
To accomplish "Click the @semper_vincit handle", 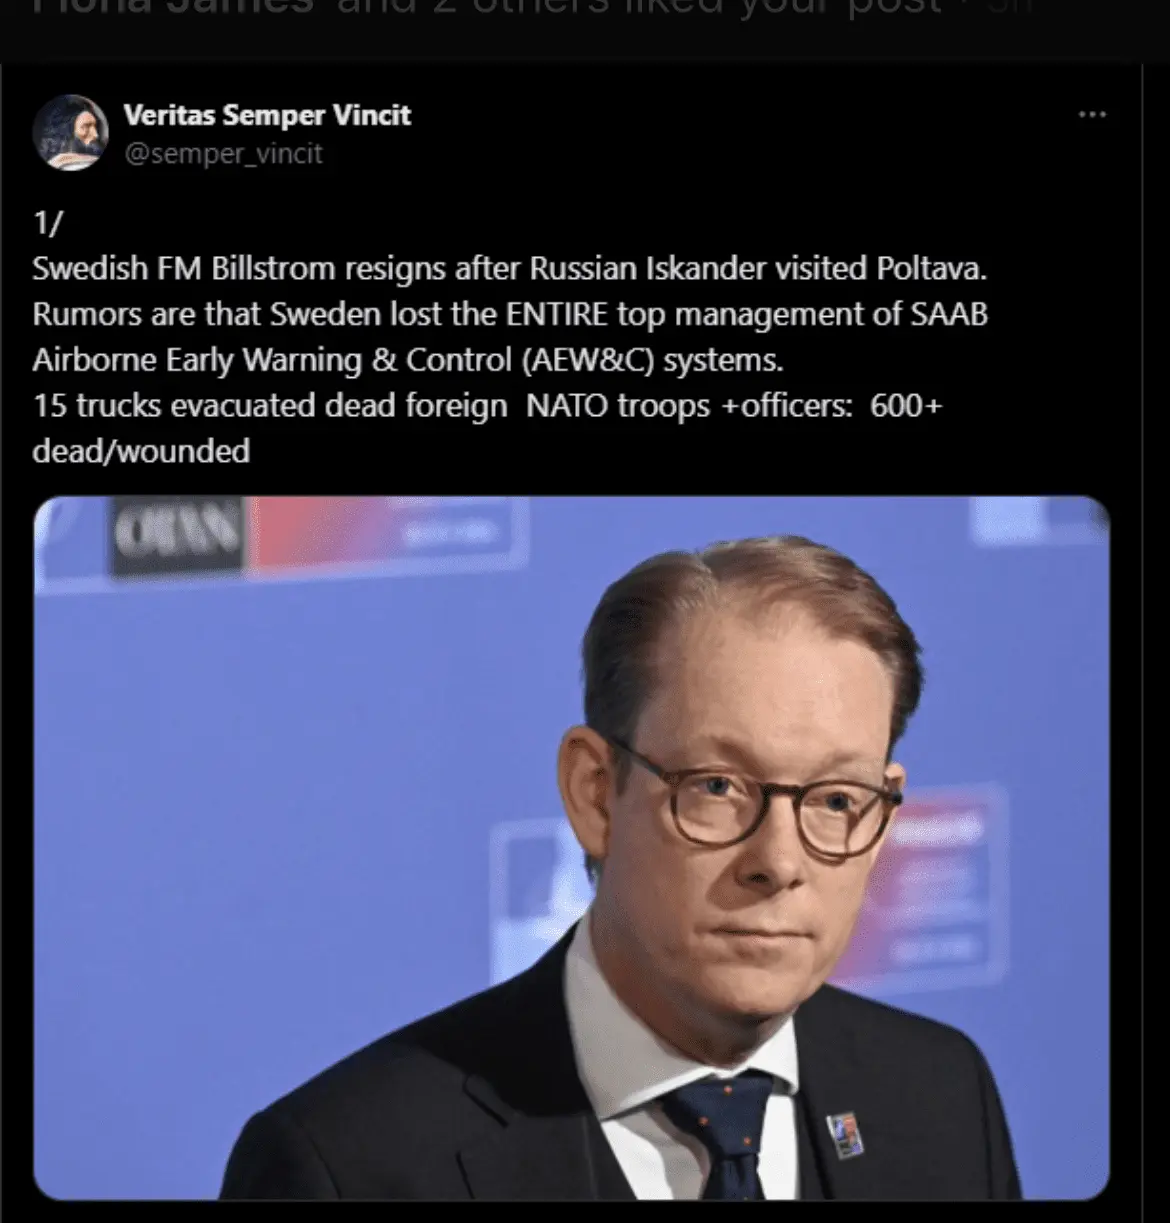I will pos(223,154).
